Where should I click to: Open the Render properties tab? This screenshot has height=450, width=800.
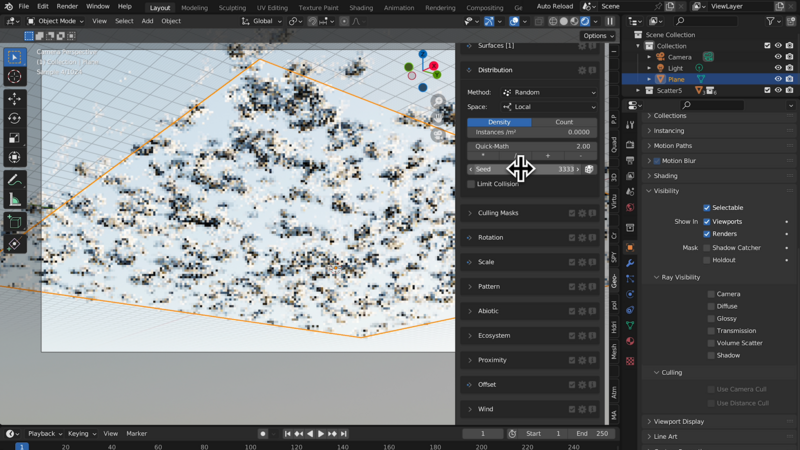pos(630,145)
